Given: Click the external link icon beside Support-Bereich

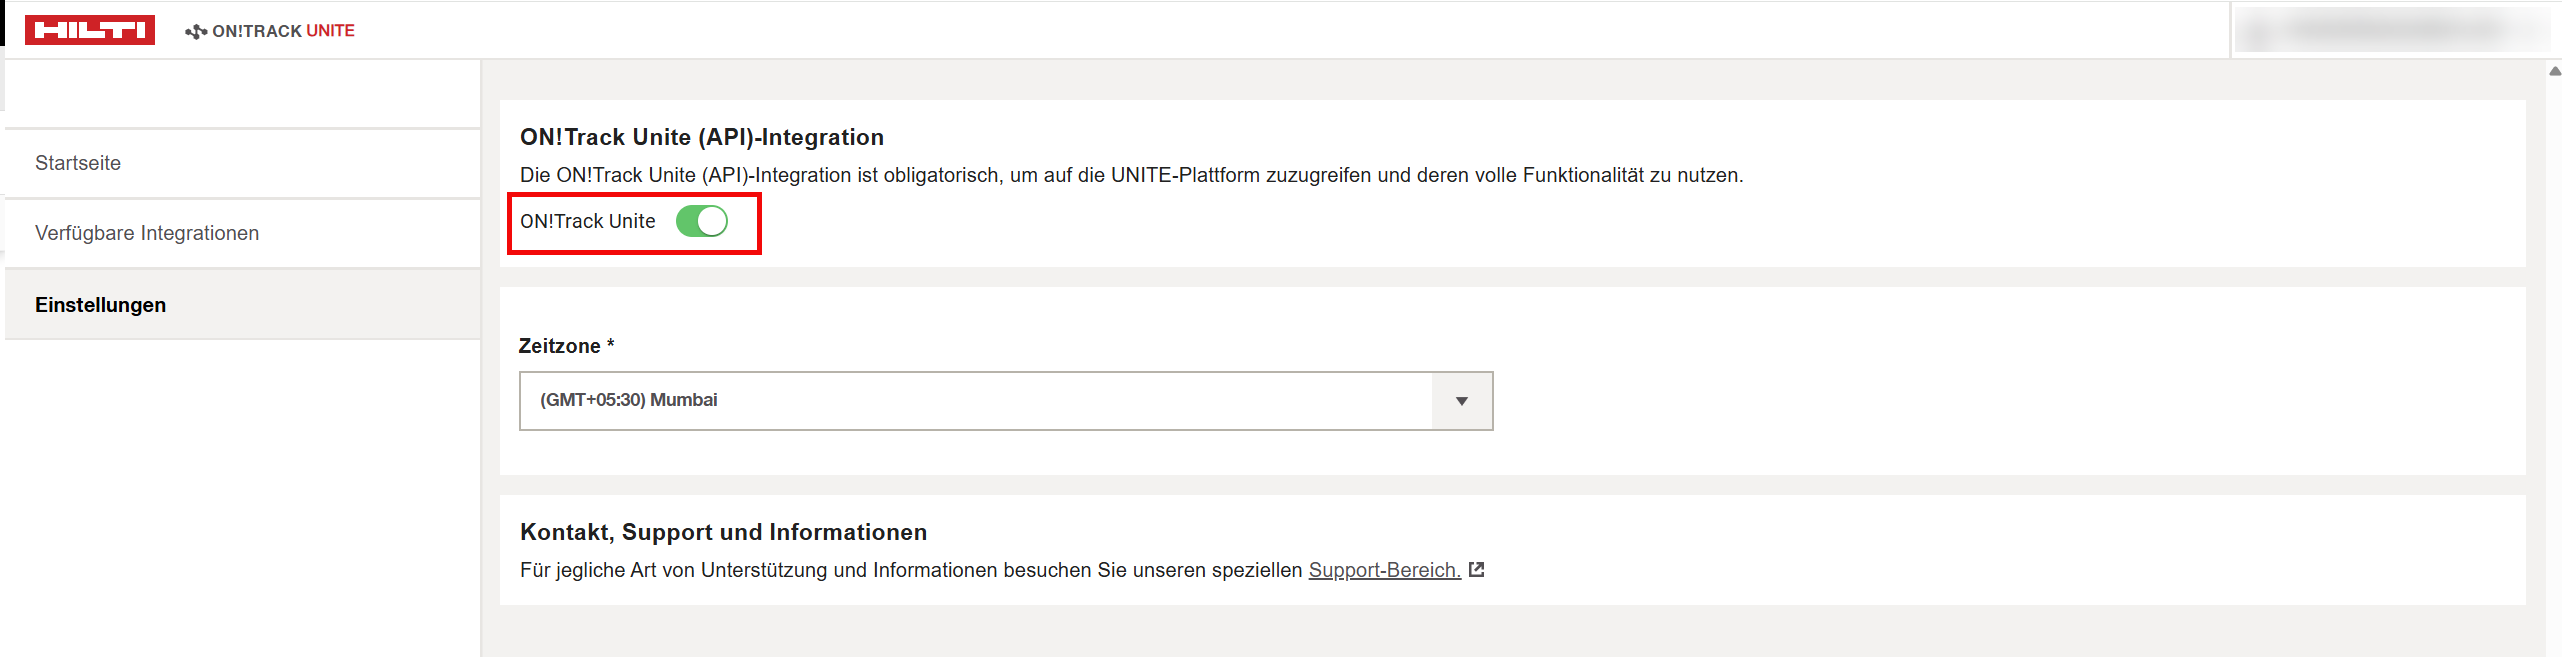Looking at the screenshot, I should (1476, 570).
